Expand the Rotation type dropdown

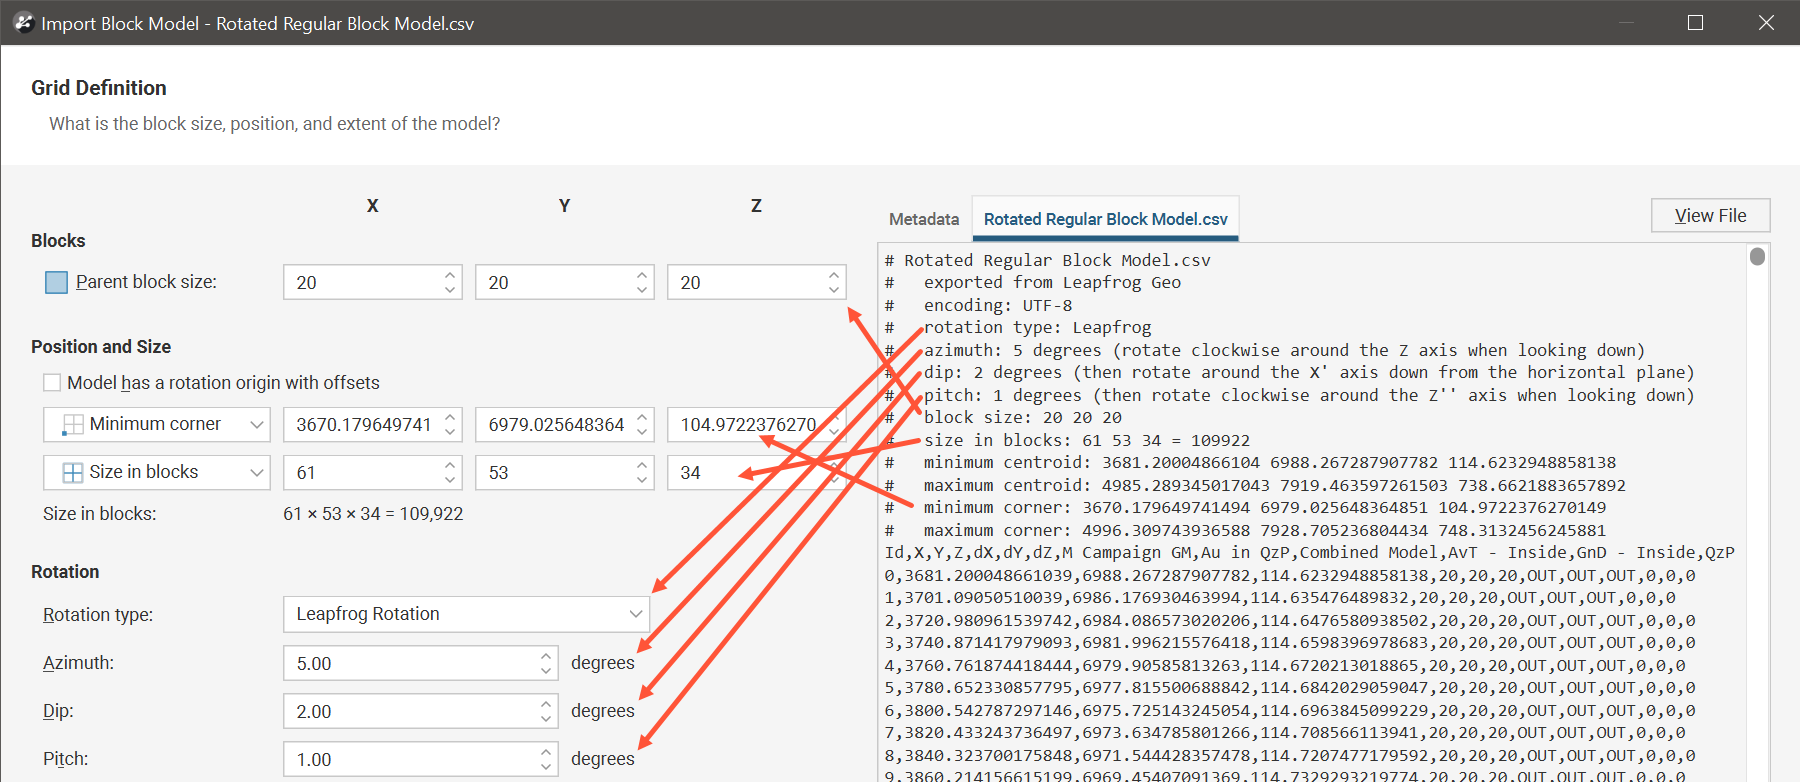point(635,614)
